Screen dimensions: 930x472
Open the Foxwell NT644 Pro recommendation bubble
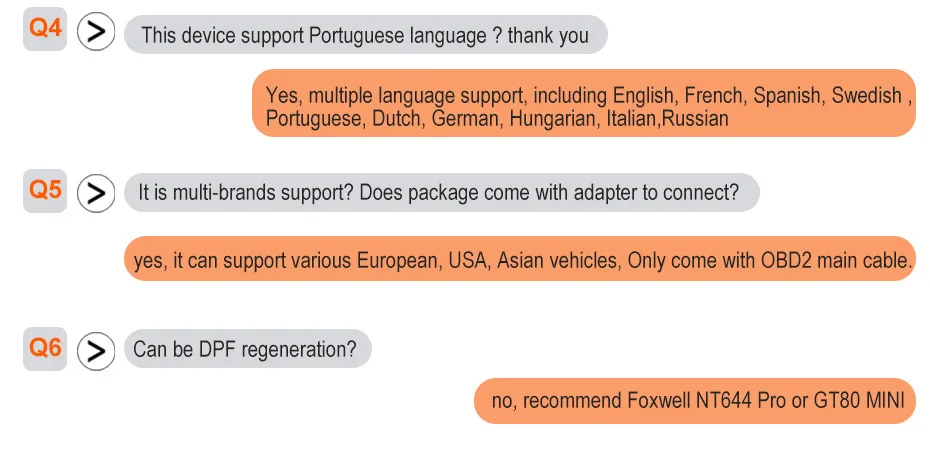pyautogui.click(x=695, y=401)
